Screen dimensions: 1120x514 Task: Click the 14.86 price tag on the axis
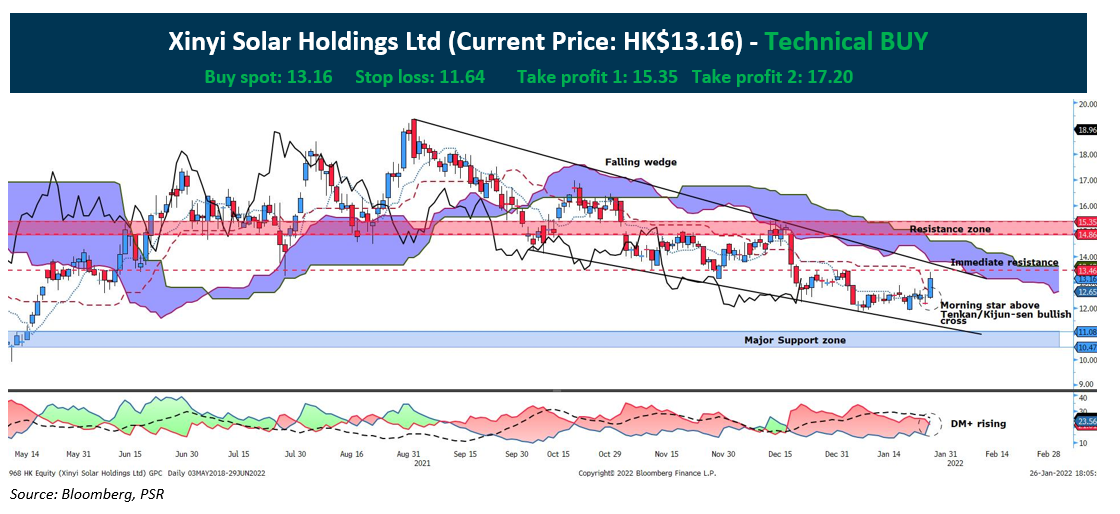pyautogui.click(x=1087, y=233)
